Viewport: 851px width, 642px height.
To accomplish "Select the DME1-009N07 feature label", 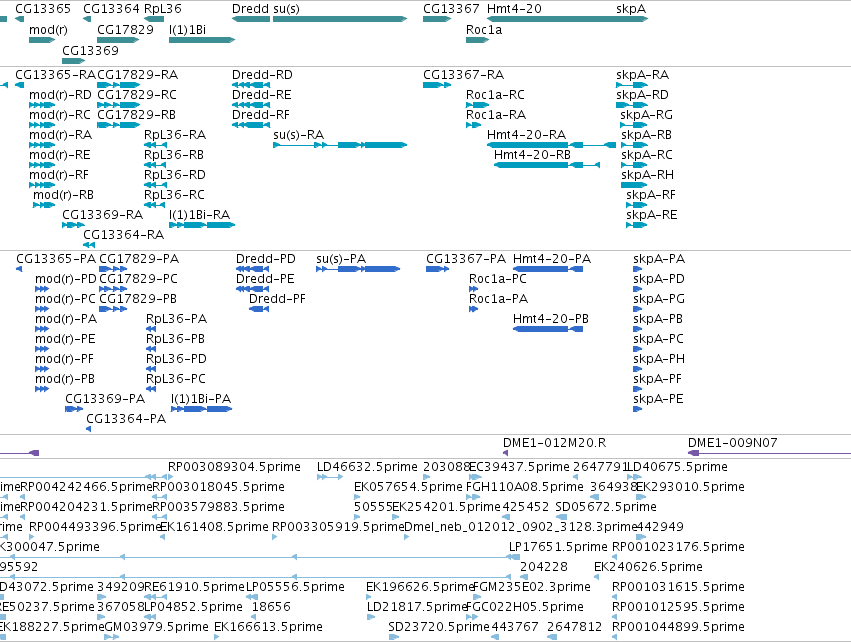I will coord(732,442).
